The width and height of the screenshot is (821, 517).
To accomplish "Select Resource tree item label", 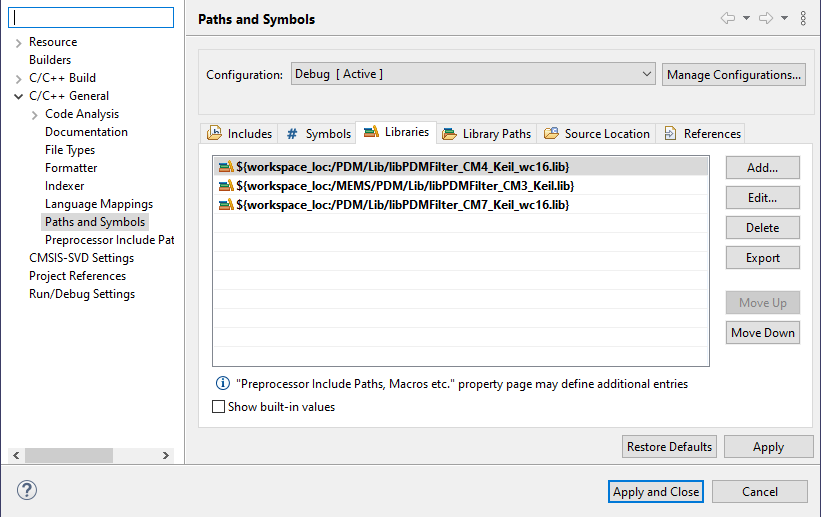I will coord(53,42).
